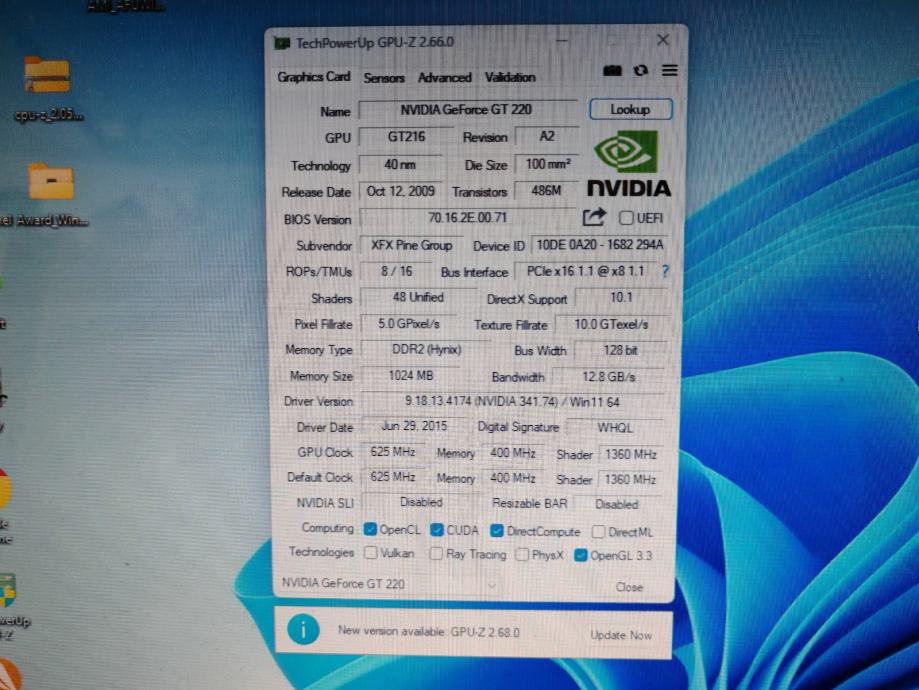This screenshot has height=690, width=919.
Task: Click the Driver Date Jun 29, 2015
Action: tap(414, 426)
